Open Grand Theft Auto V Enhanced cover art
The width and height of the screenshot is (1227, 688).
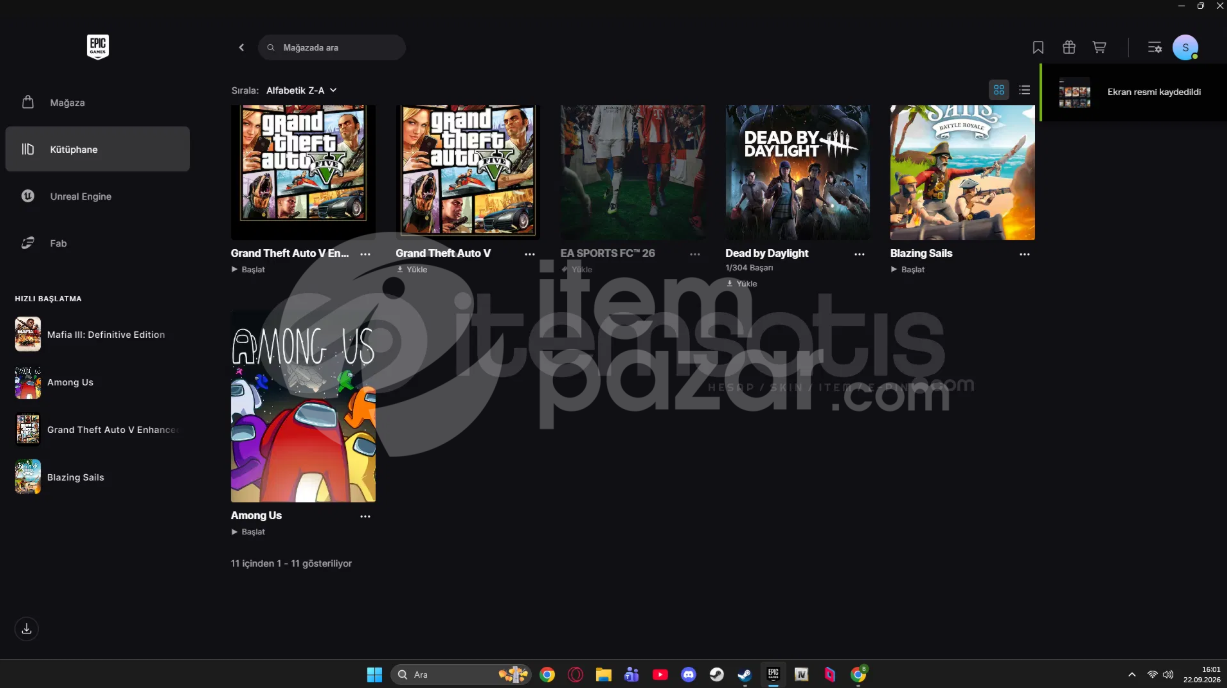pyautogui.click(x=303, y=172)
